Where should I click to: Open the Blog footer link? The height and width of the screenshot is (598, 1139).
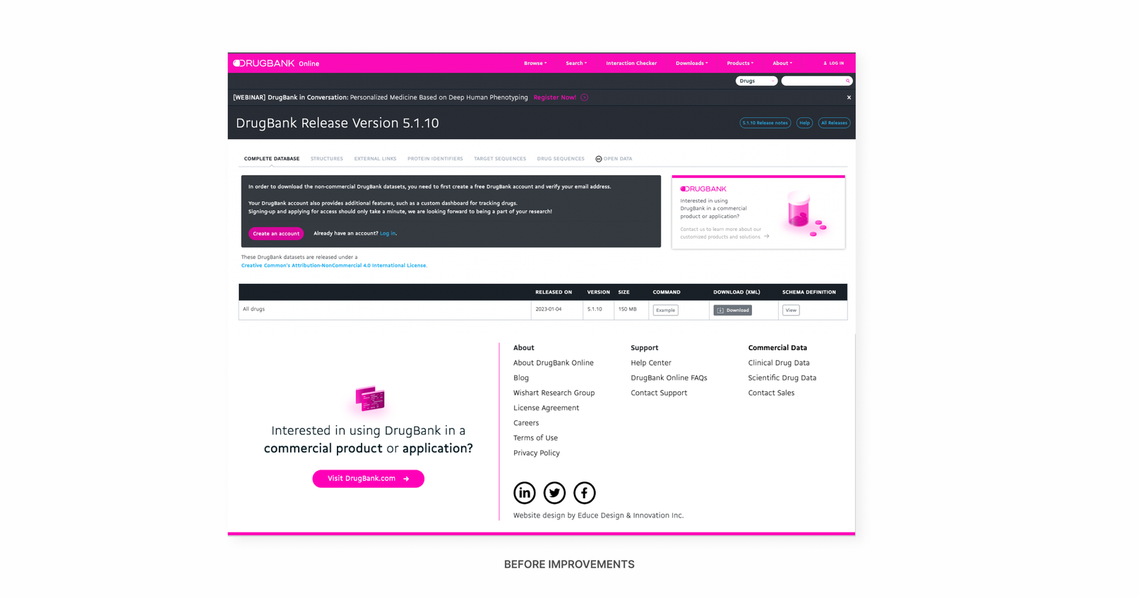click(x=521, y=378)
